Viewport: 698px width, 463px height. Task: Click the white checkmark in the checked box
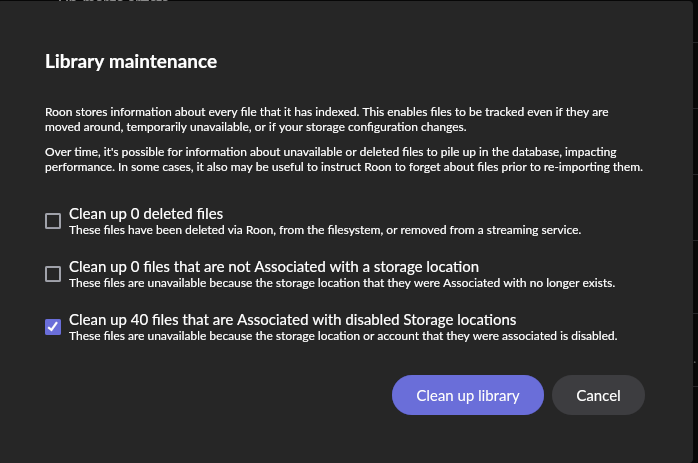point(53,327)
